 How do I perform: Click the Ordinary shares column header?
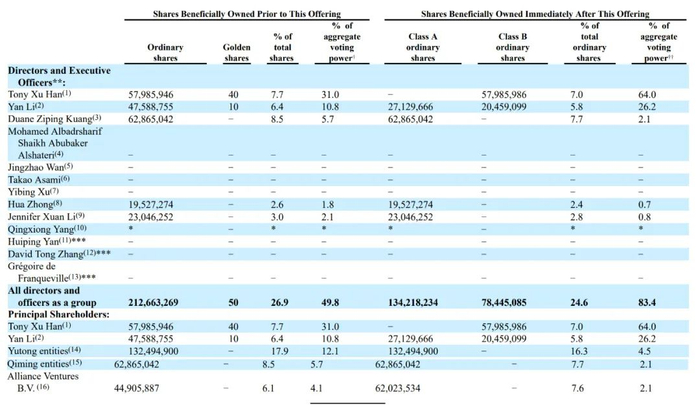click(x=165, y=52)
